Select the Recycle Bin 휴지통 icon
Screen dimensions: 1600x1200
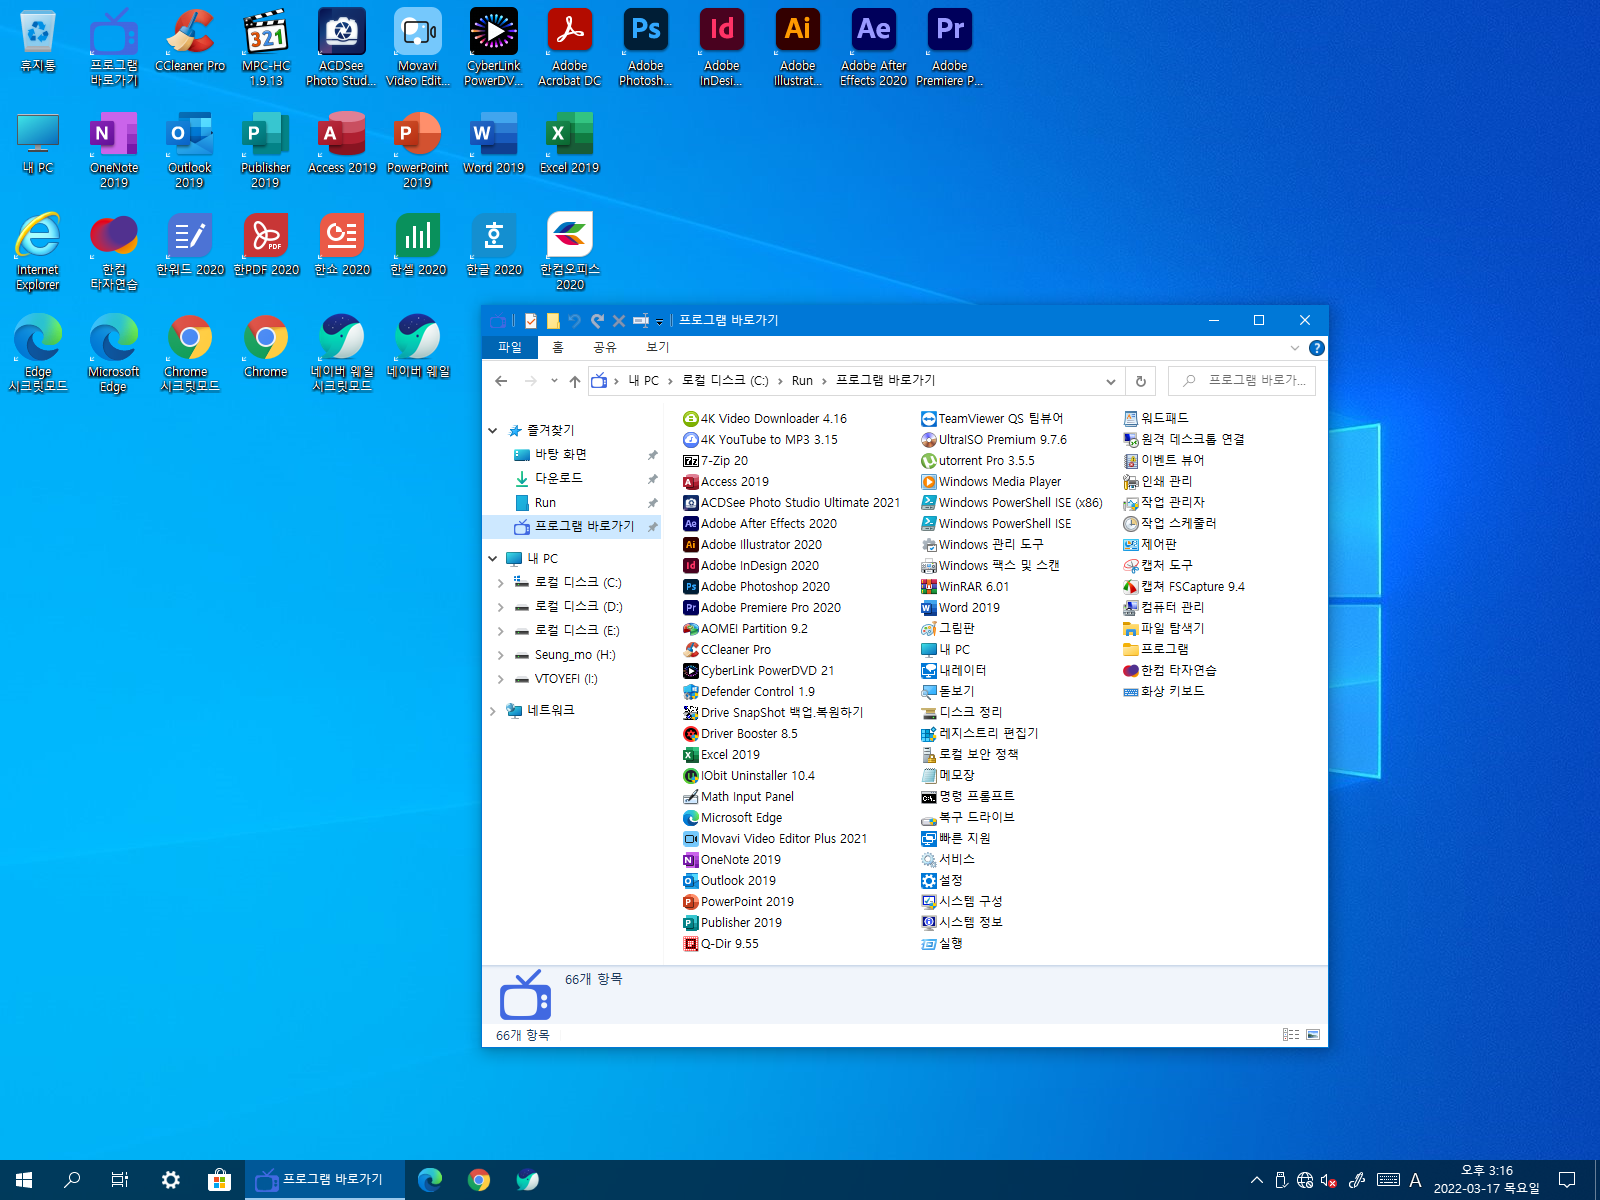(x=38, y=42)
